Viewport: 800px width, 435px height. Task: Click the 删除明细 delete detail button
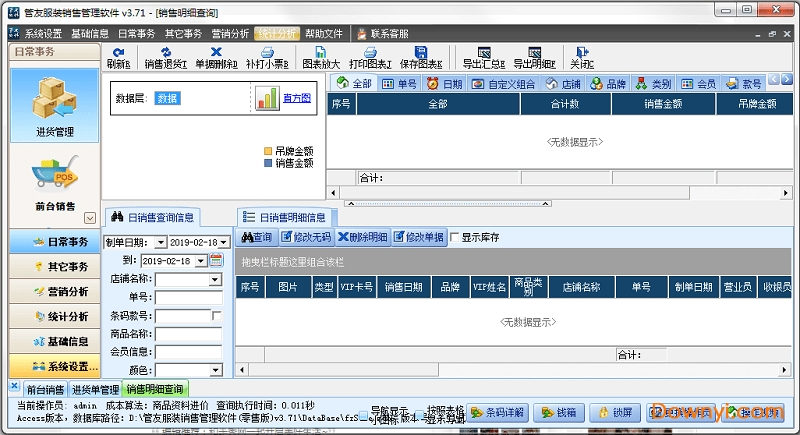point(364,238)
